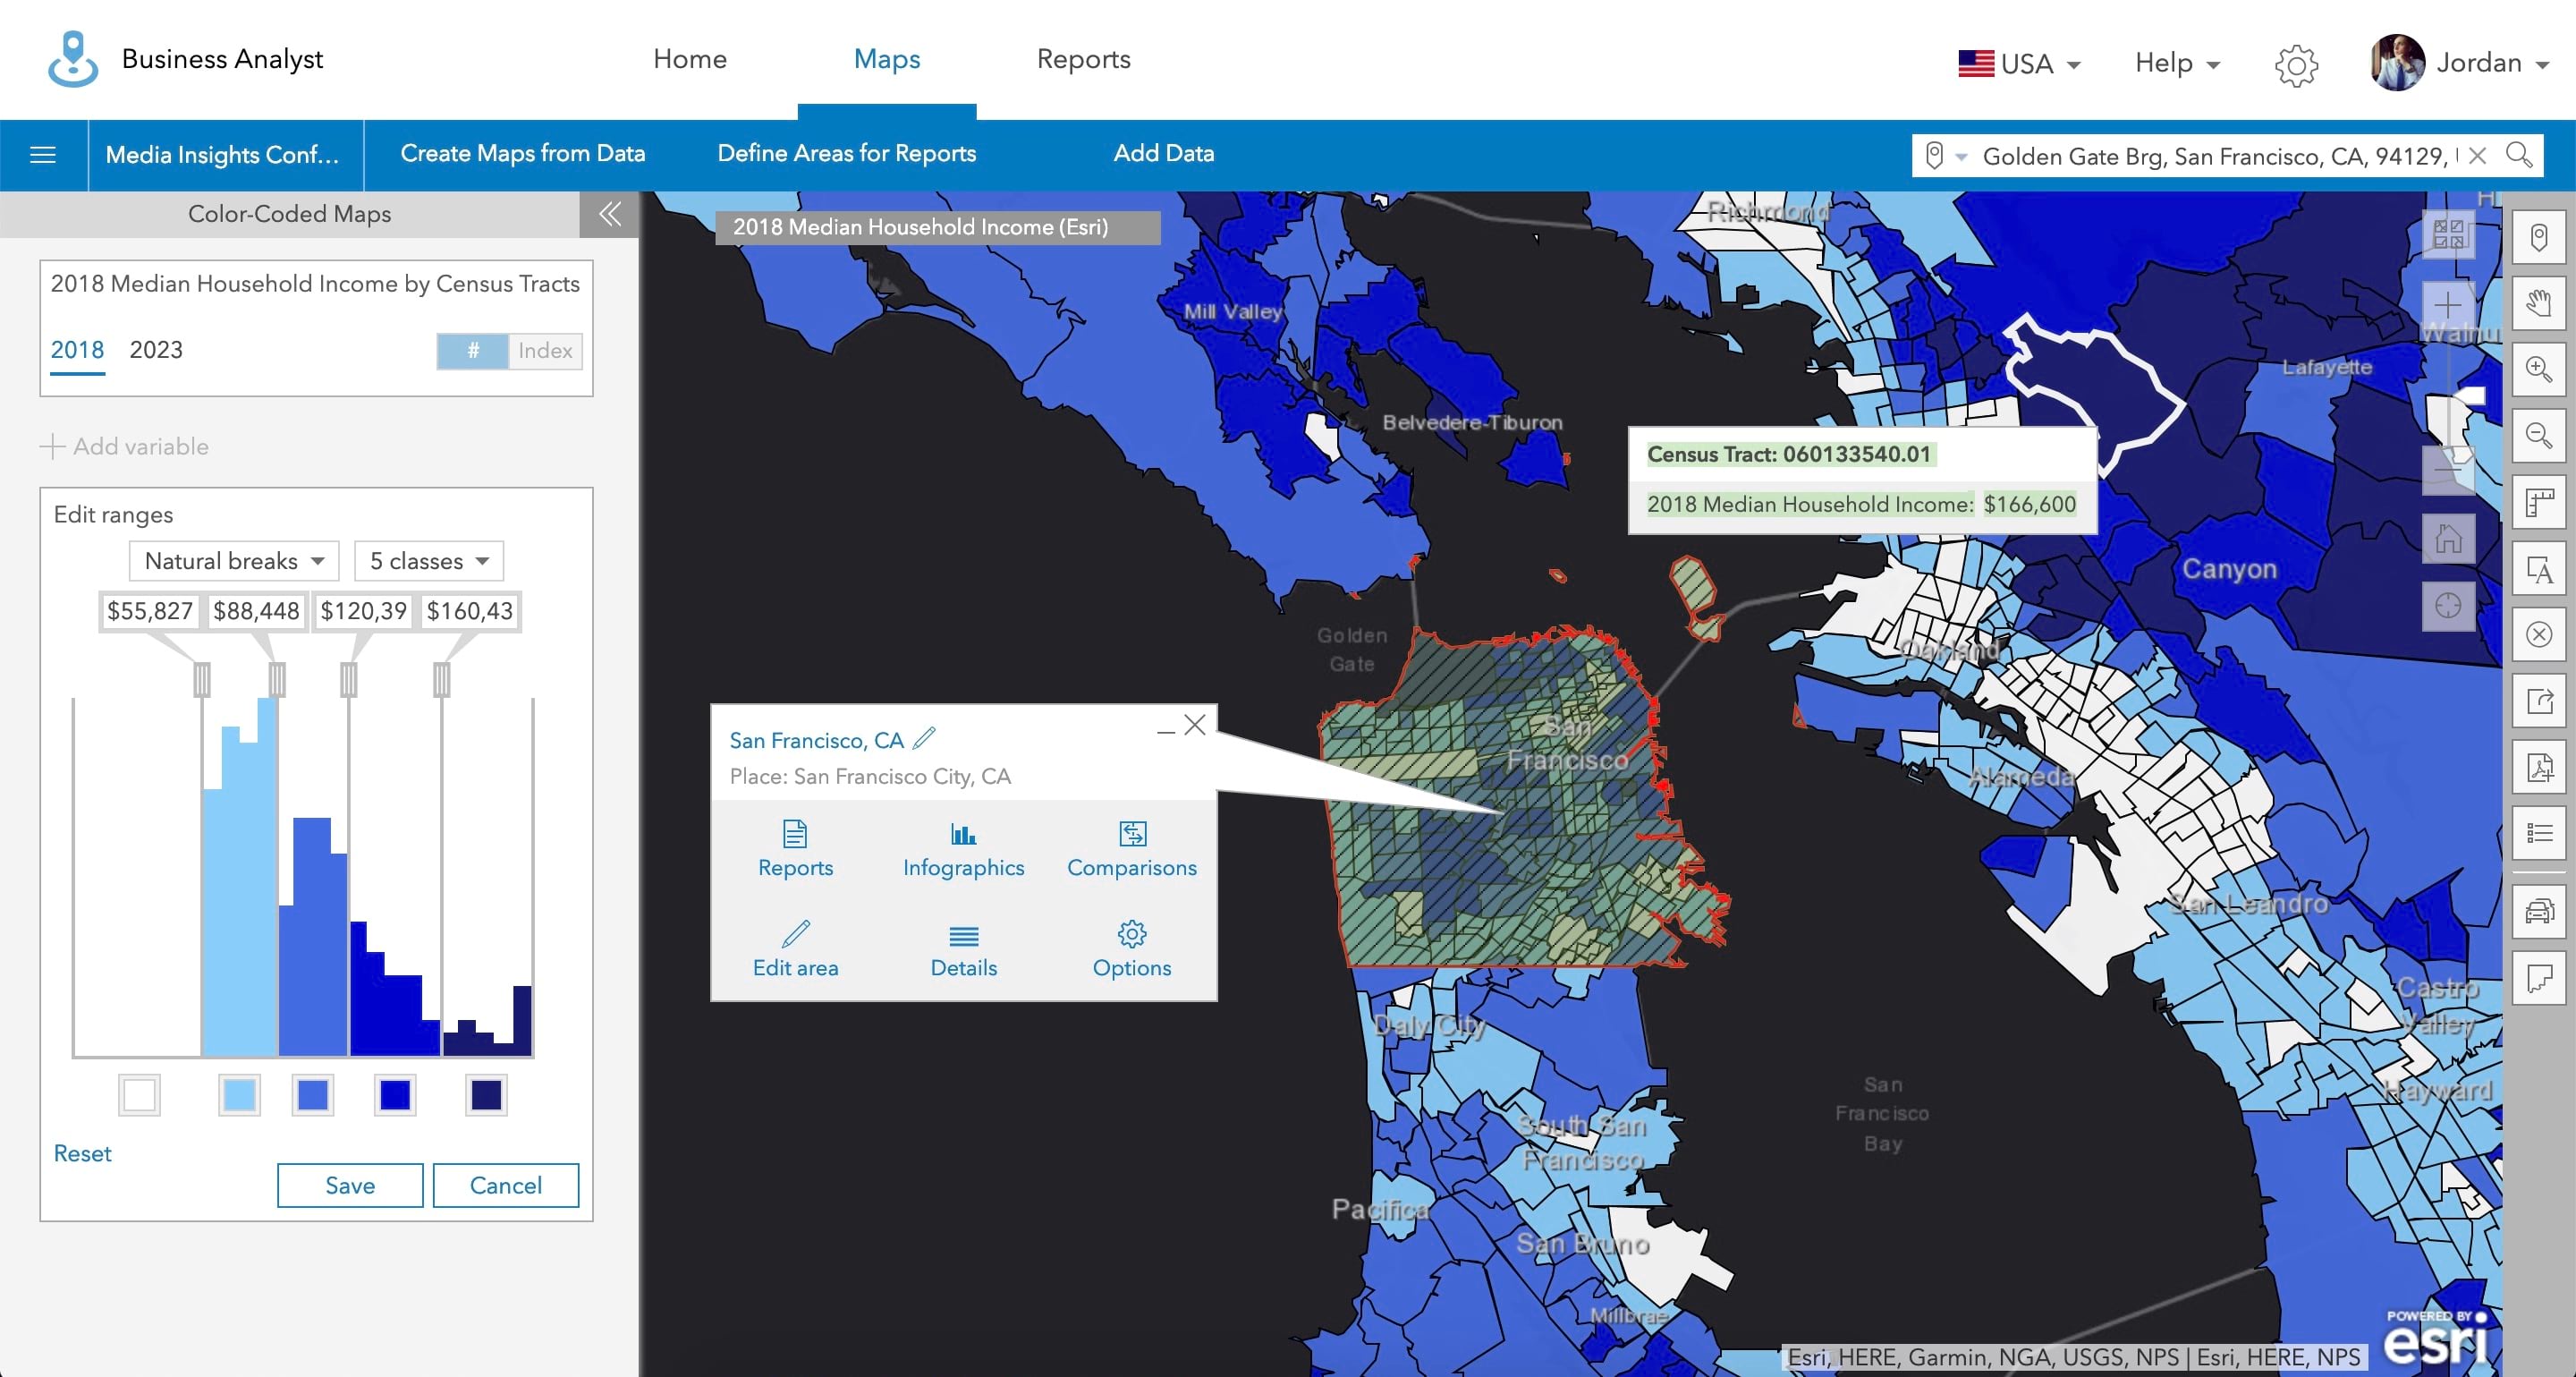Activate the zoom-in magnifier tool
The width and height of the screenshot is (2576, 1377).
[2539, 369]
